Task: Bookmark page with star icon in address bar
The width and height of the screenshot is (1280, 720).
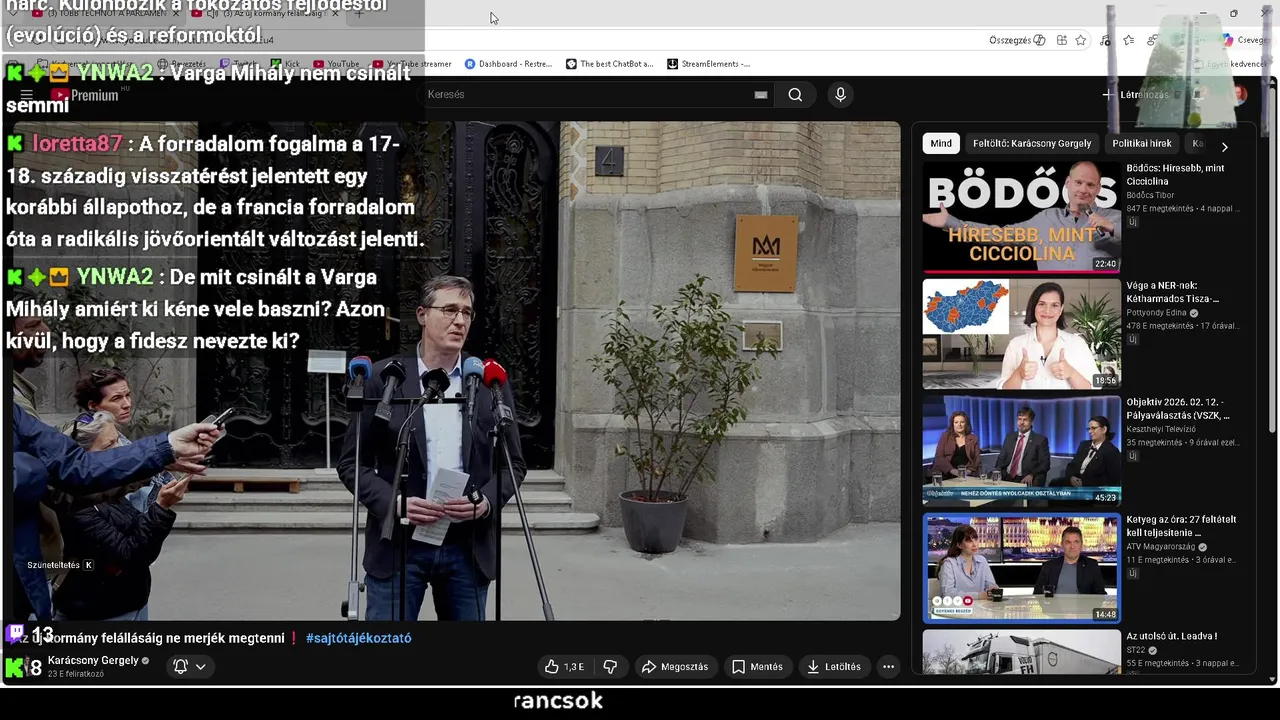Action: click(x=1081, y=40)
